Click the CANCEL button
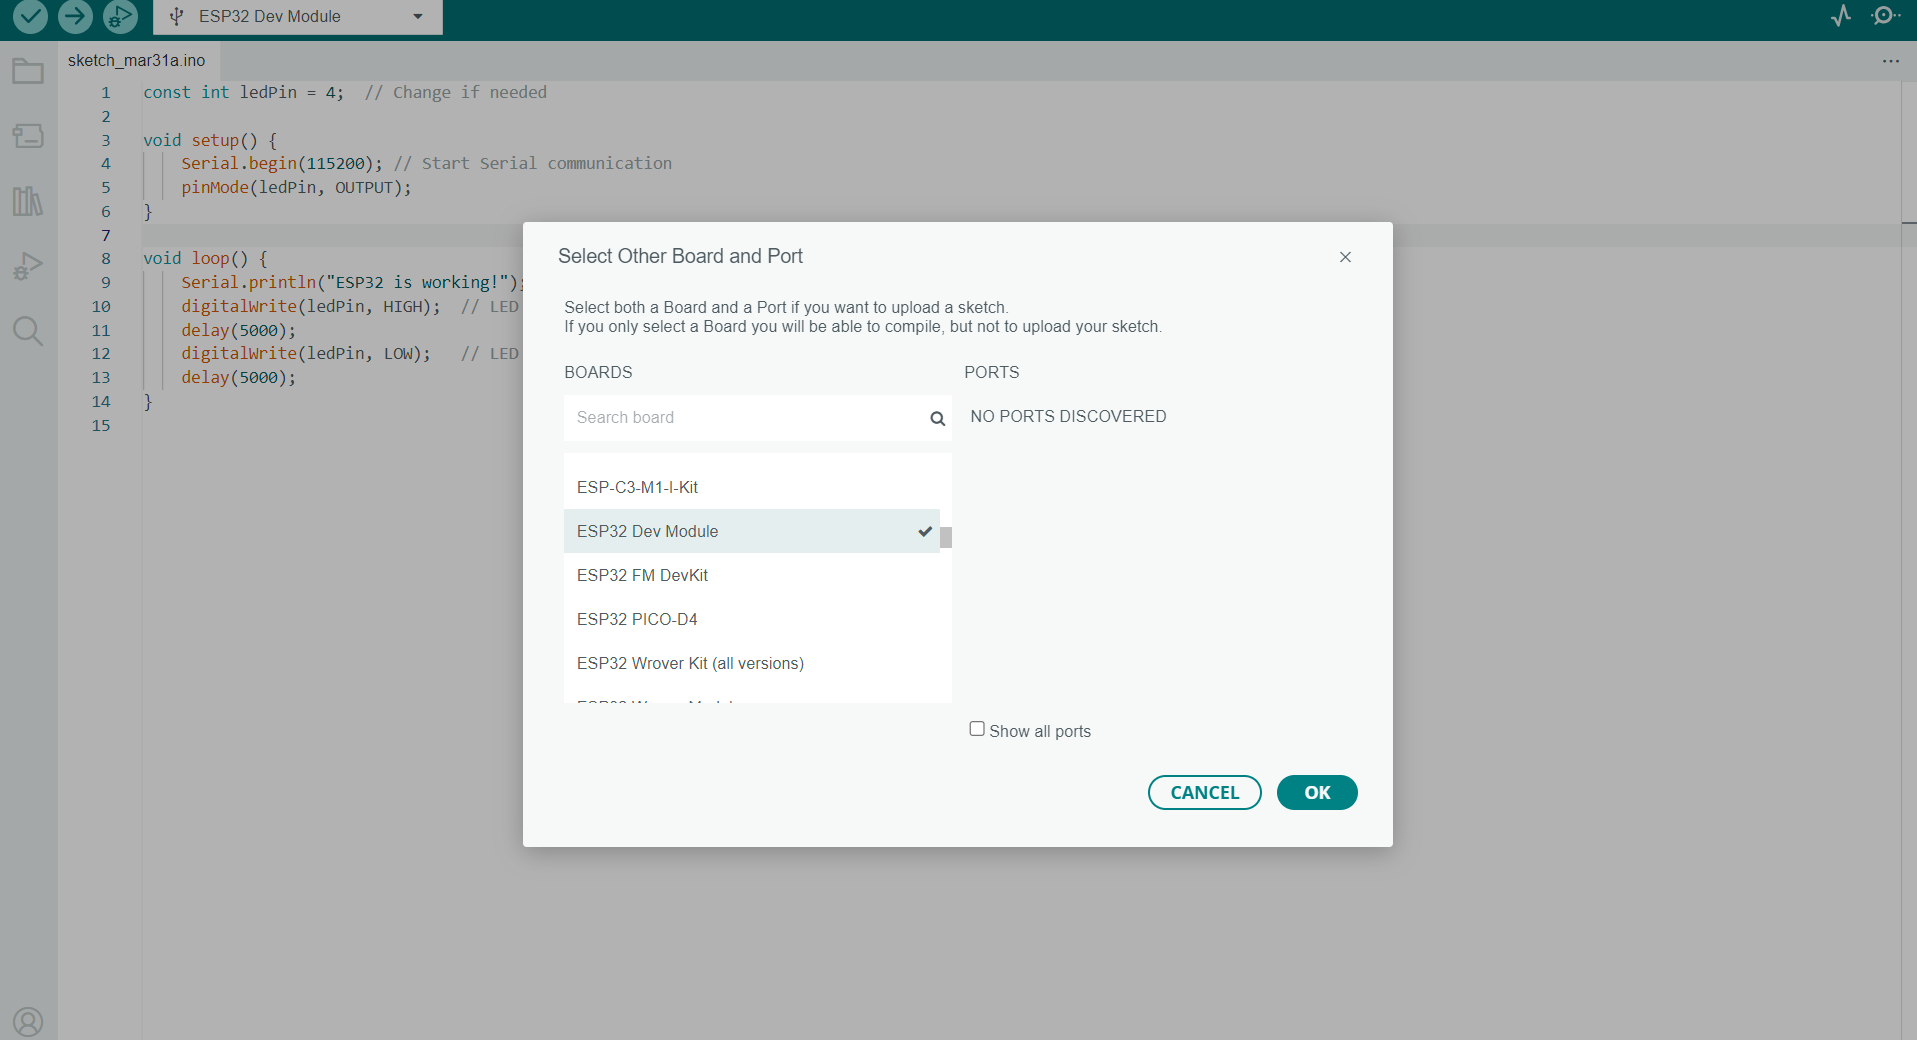This screenshot has height=1040, width=1917. 1204,793
